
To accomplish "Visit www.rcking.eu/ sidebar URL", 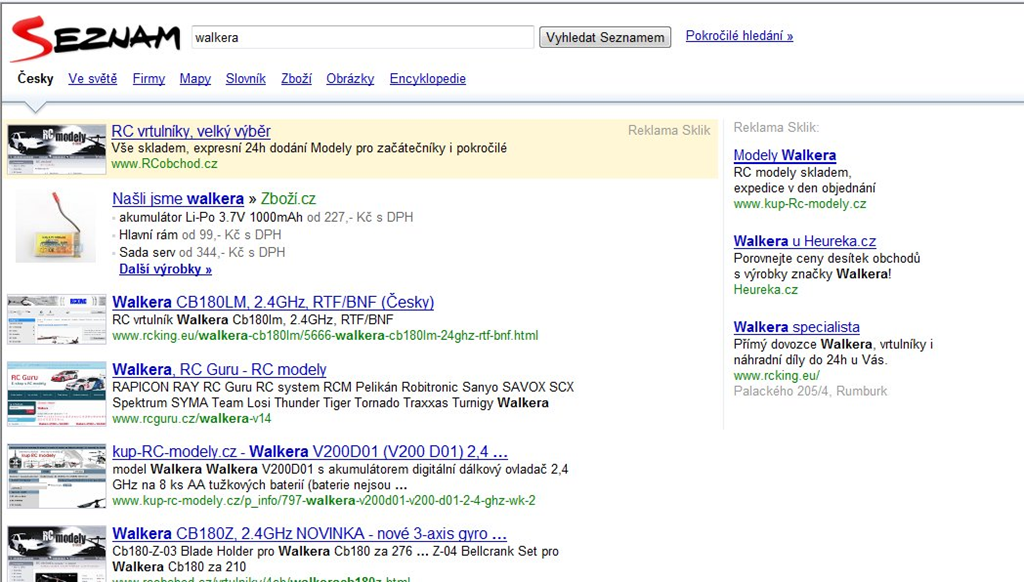I will pos(776,376).
